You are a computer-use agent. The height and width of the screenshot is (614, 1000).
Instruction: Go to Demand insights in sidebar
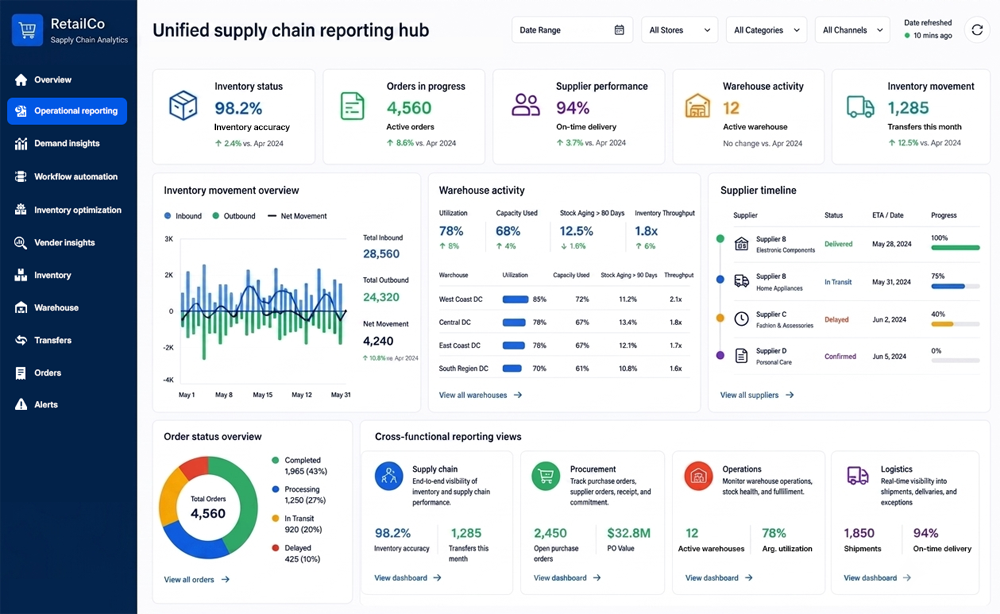click(67, 143)
